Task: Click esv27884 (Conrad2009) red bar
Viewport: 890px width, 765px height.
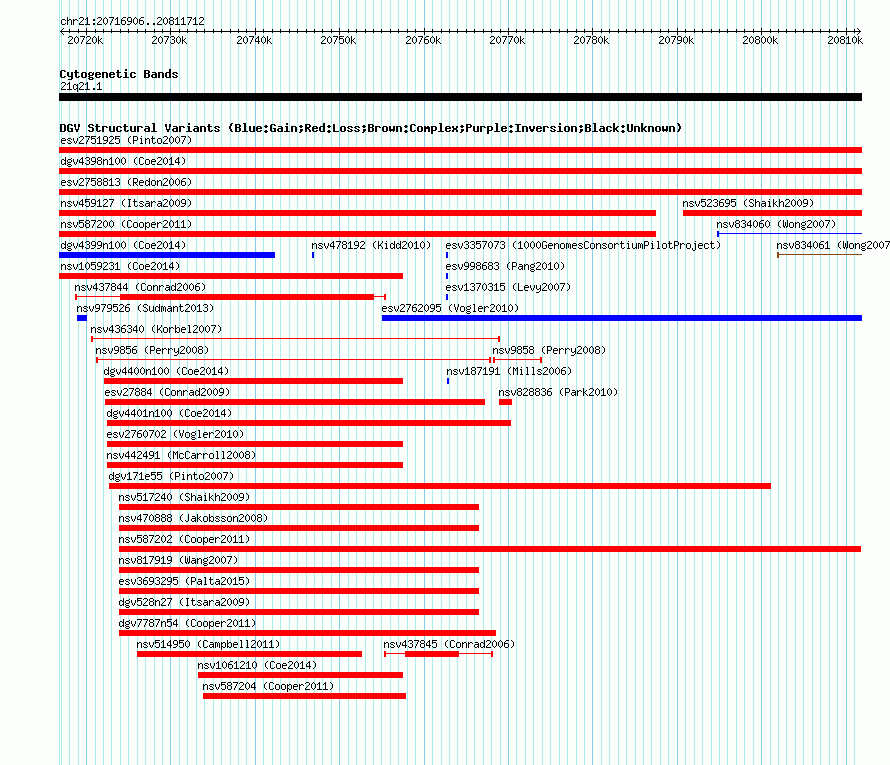Action: pos(295,402)
